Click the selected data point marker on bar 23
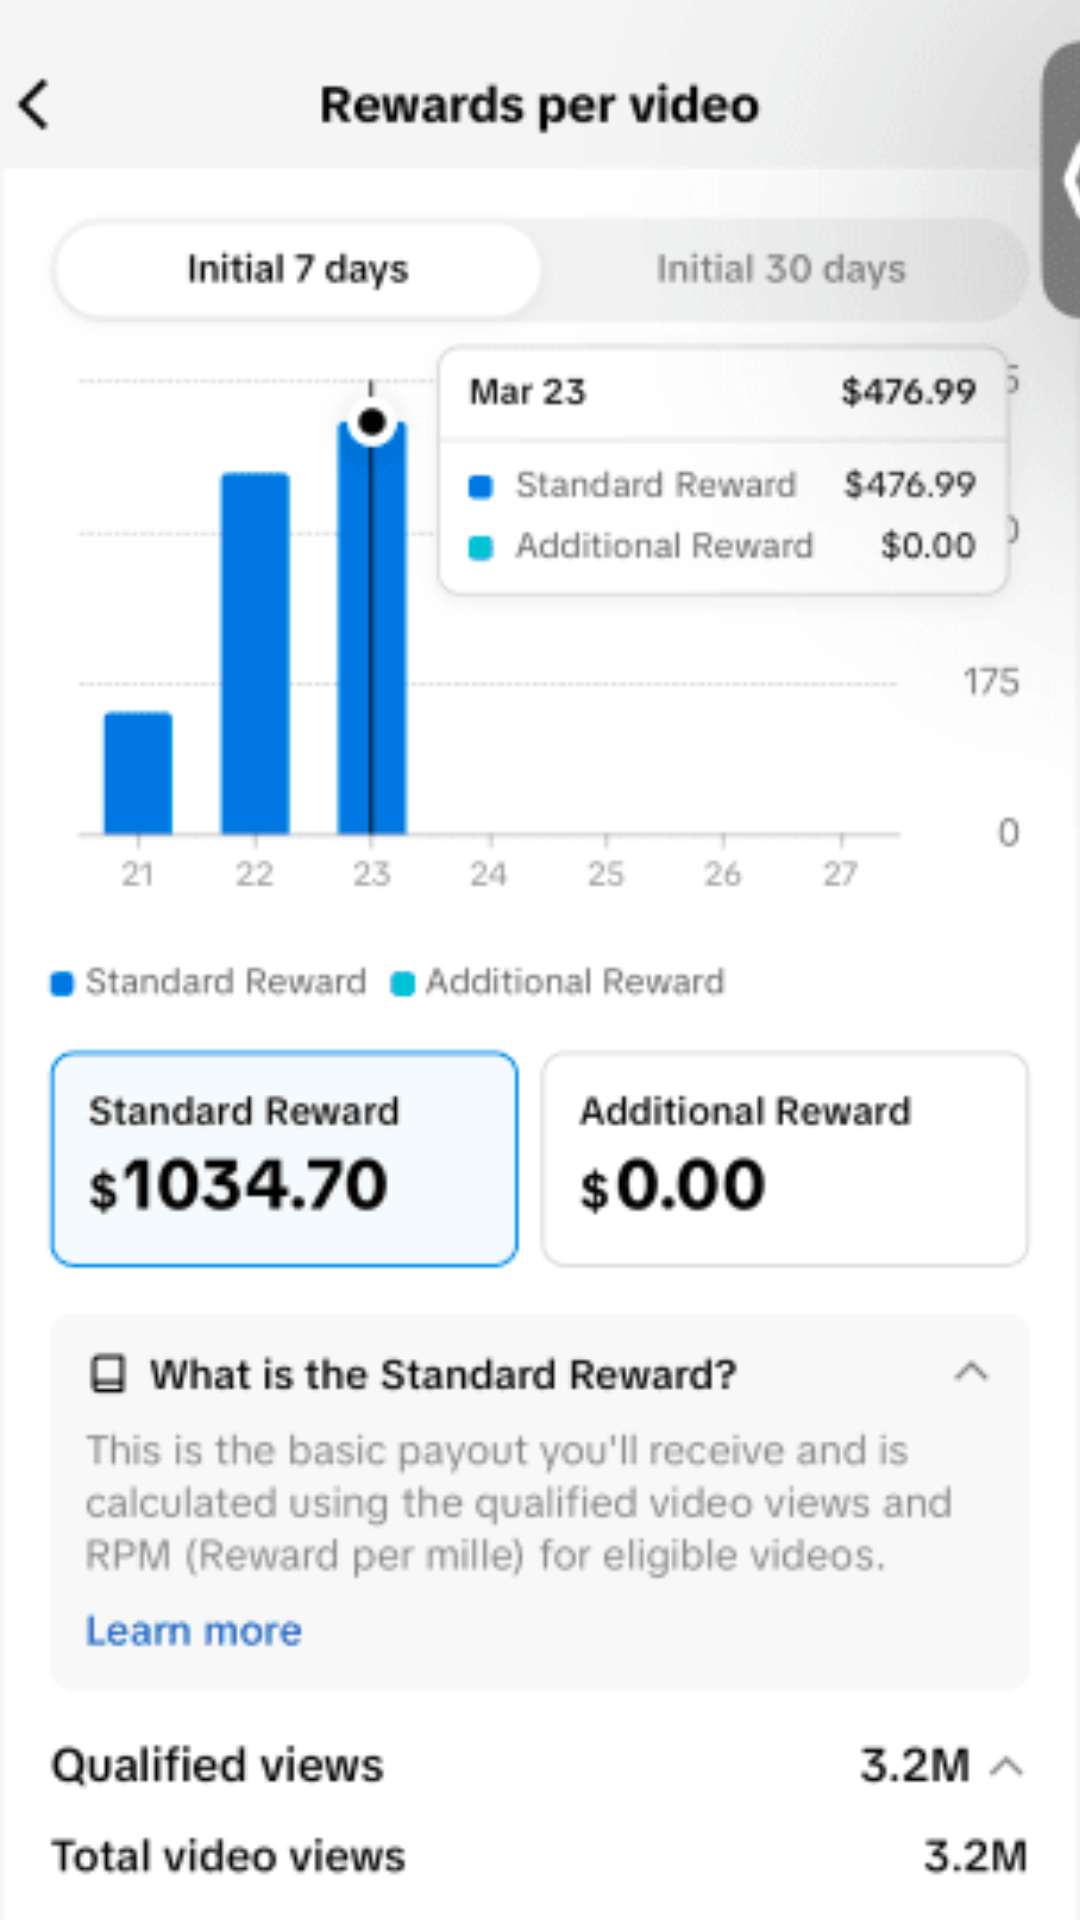1080x1920 pixels. pyautogui.click(x=372, y=422)
